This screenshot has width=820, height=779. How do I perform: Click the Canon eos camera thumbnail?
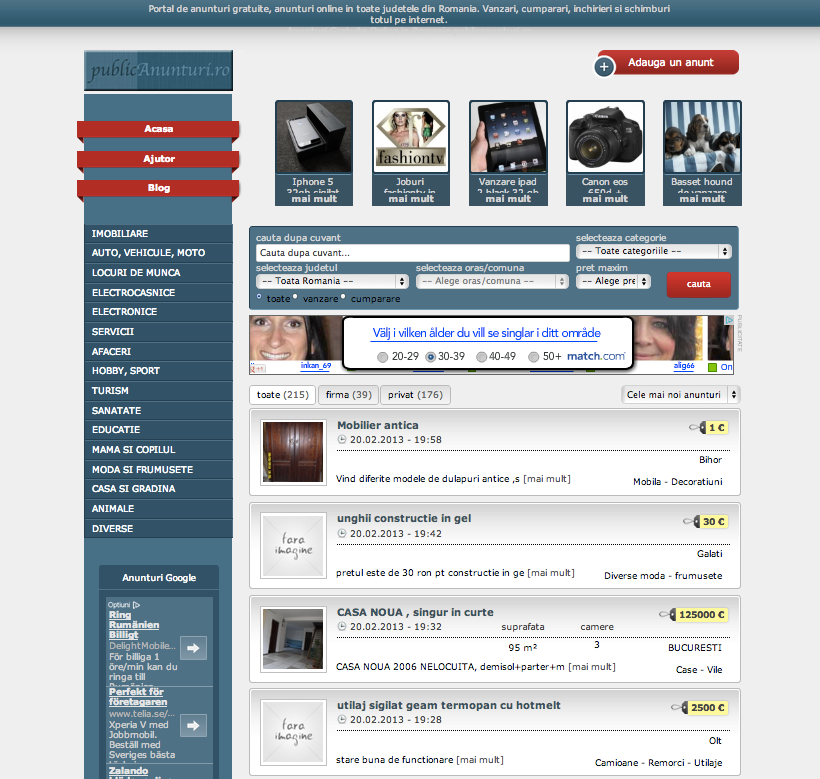(605, 137)
